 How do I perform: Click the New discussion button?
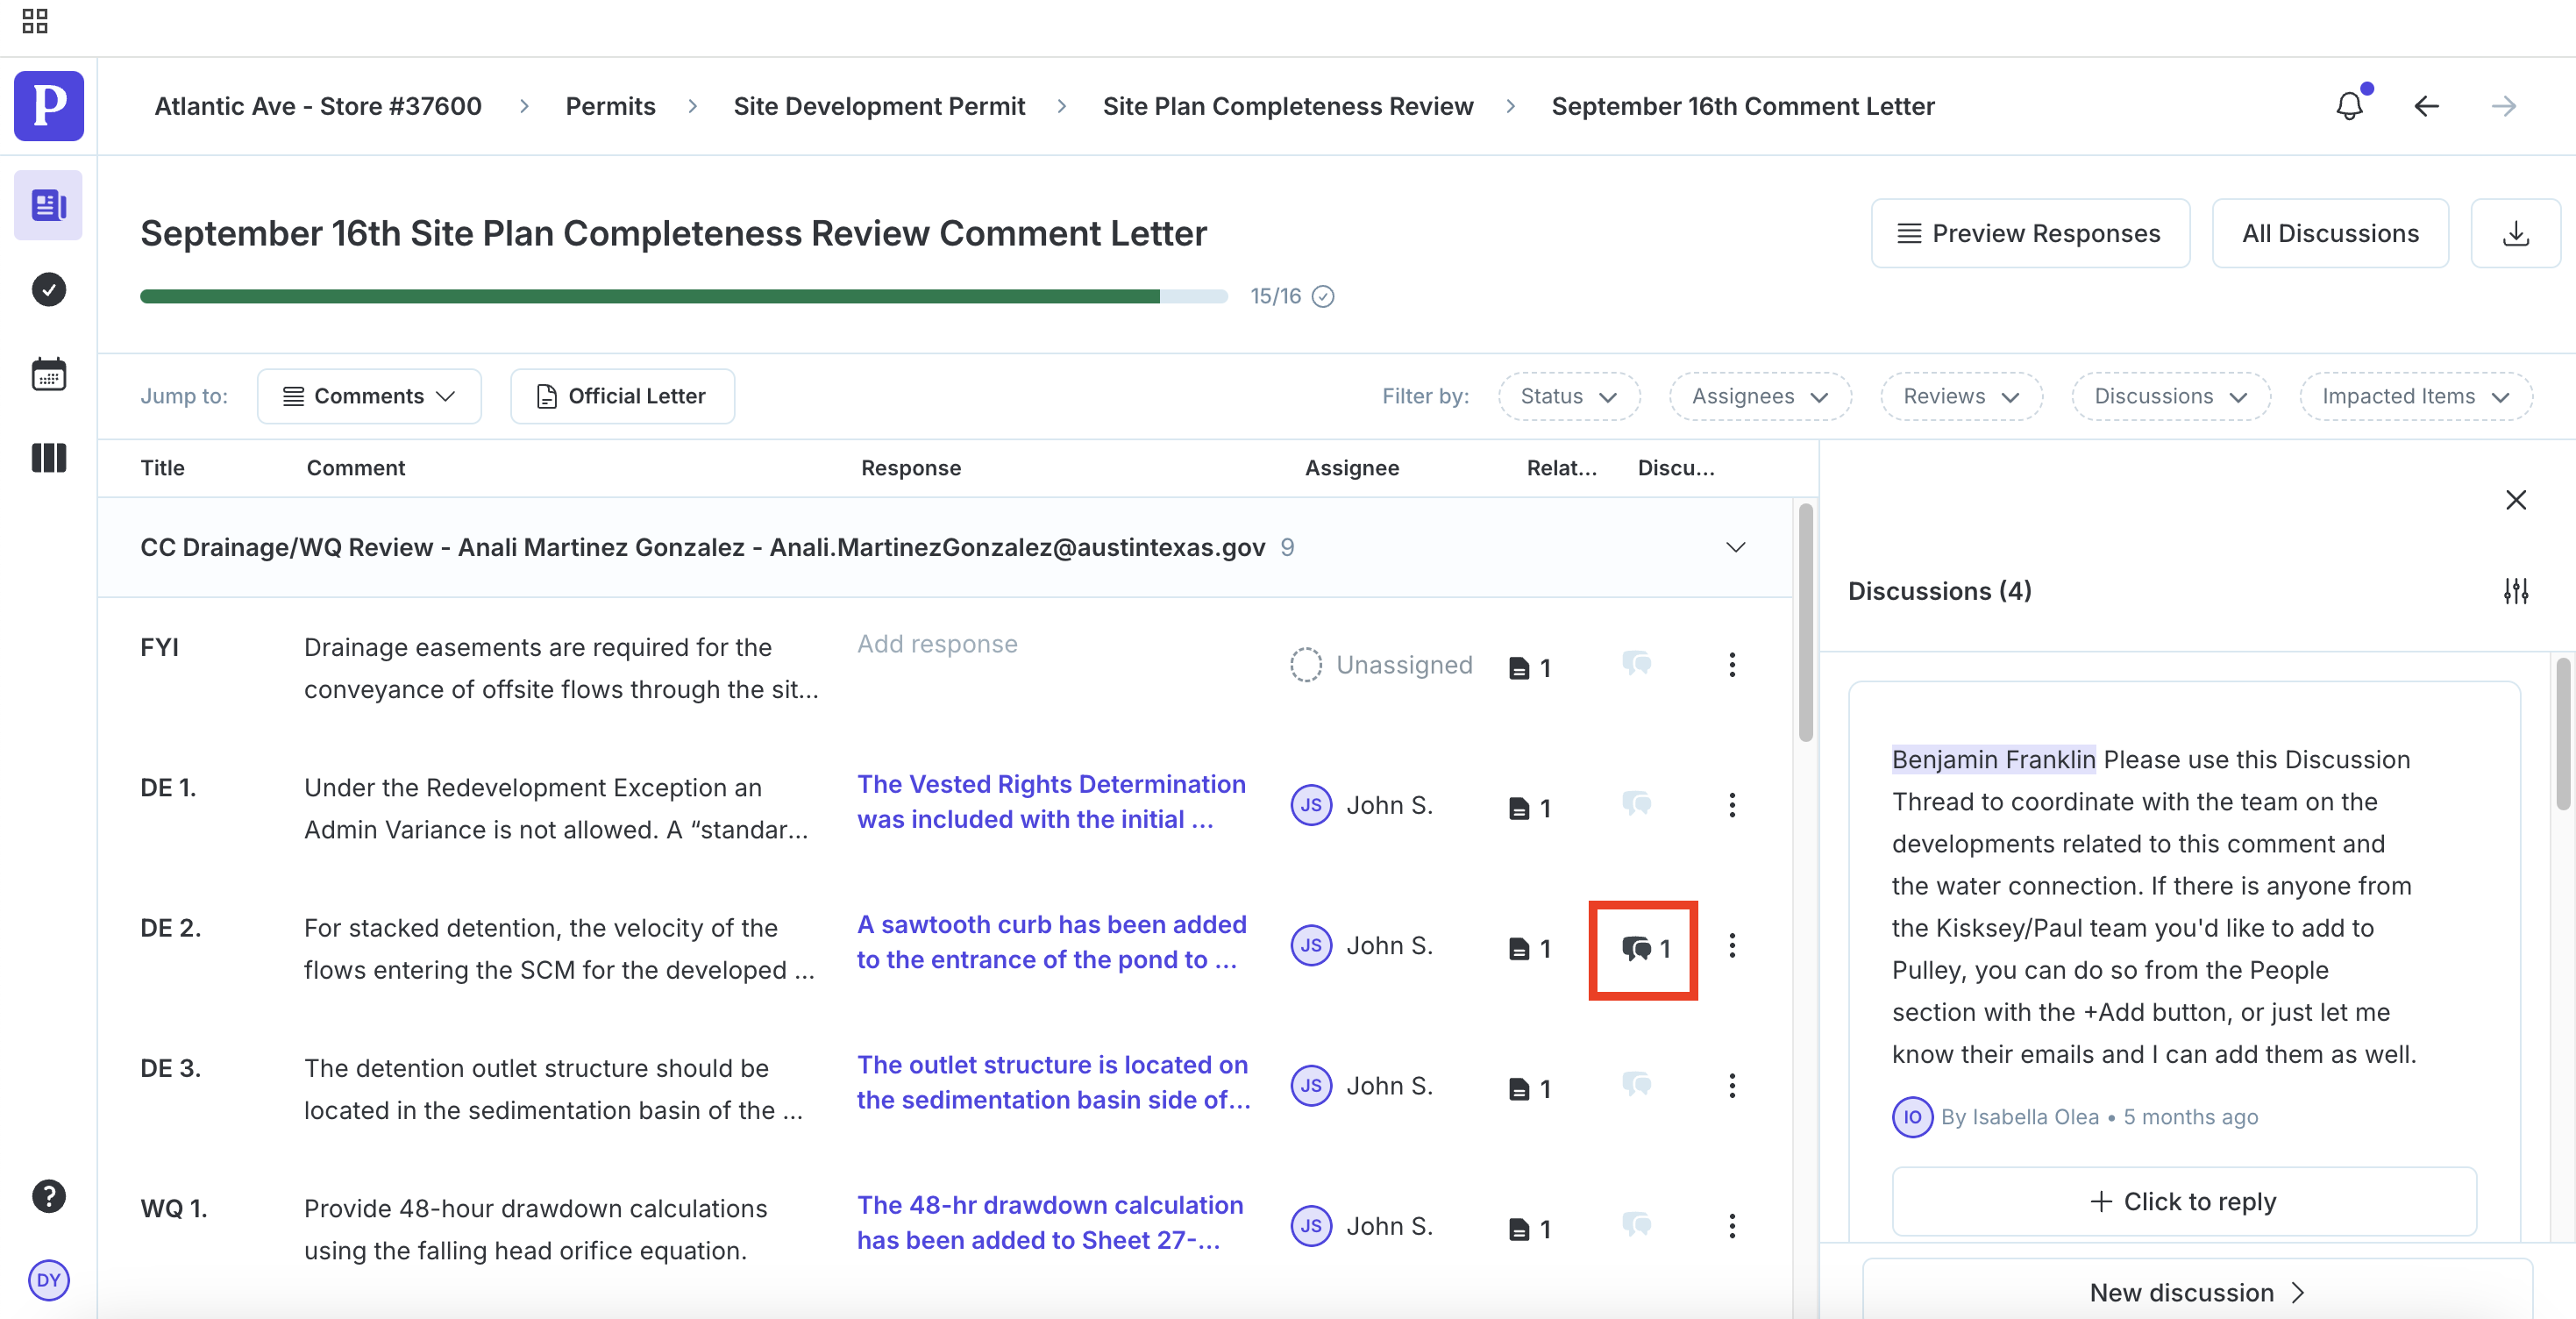coord(2196,1292)
